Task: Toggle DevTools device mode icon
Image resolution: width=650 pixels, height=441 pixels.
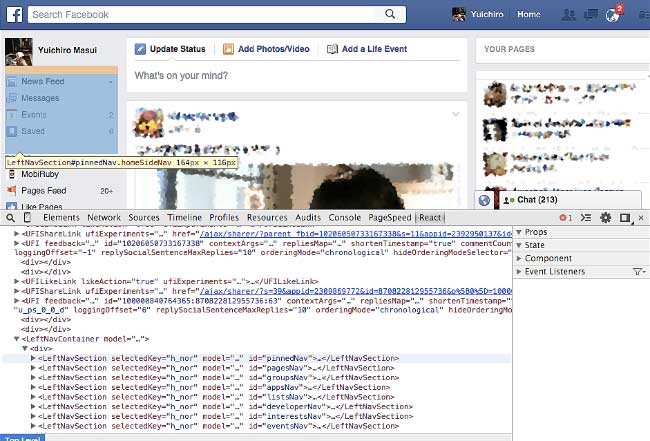Action: point(27,218)
